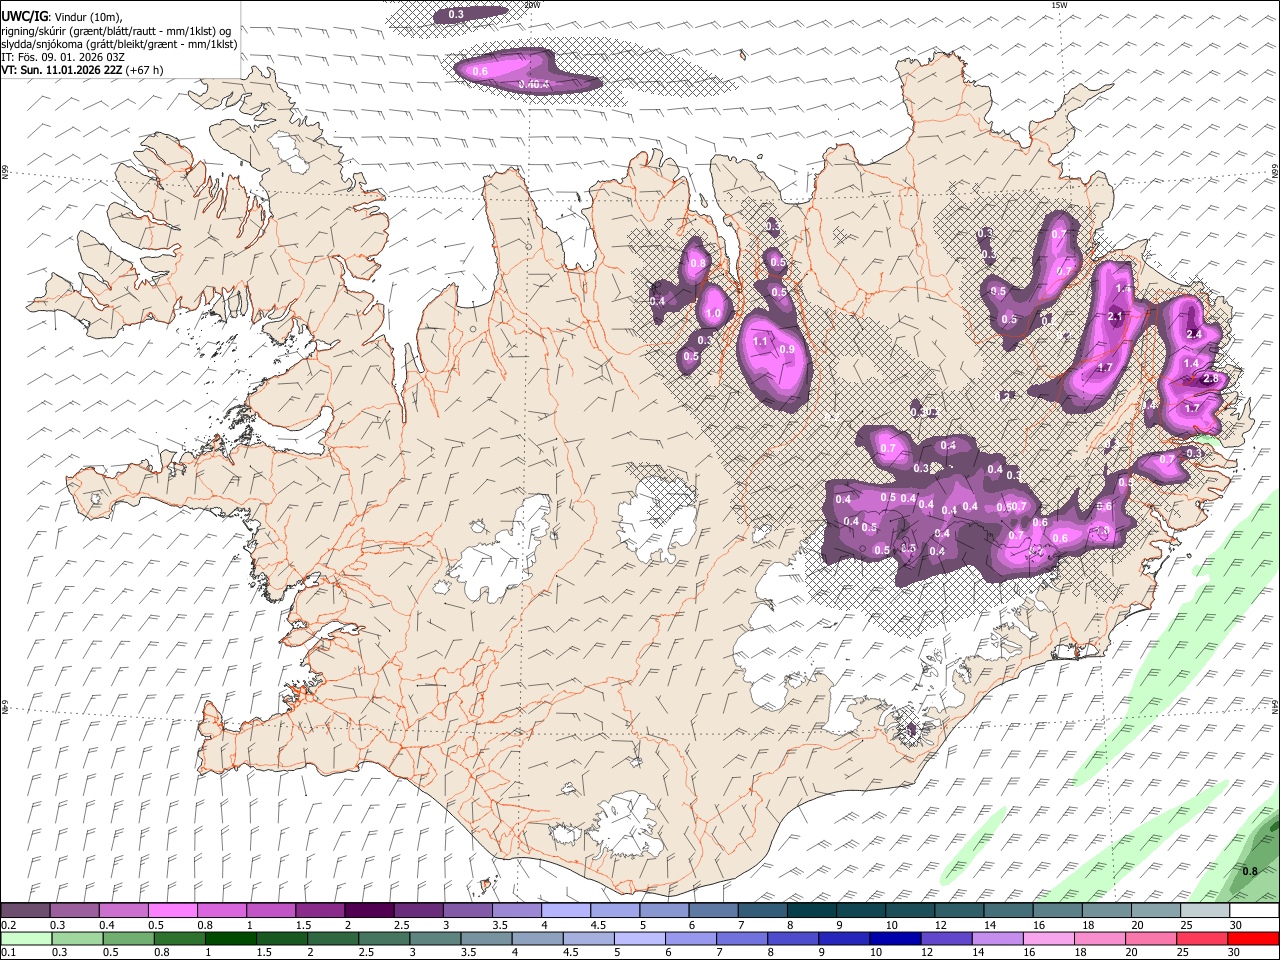
Task: Click the upper legend swatch between 8 and 9
Action: [x=811, y=911]
